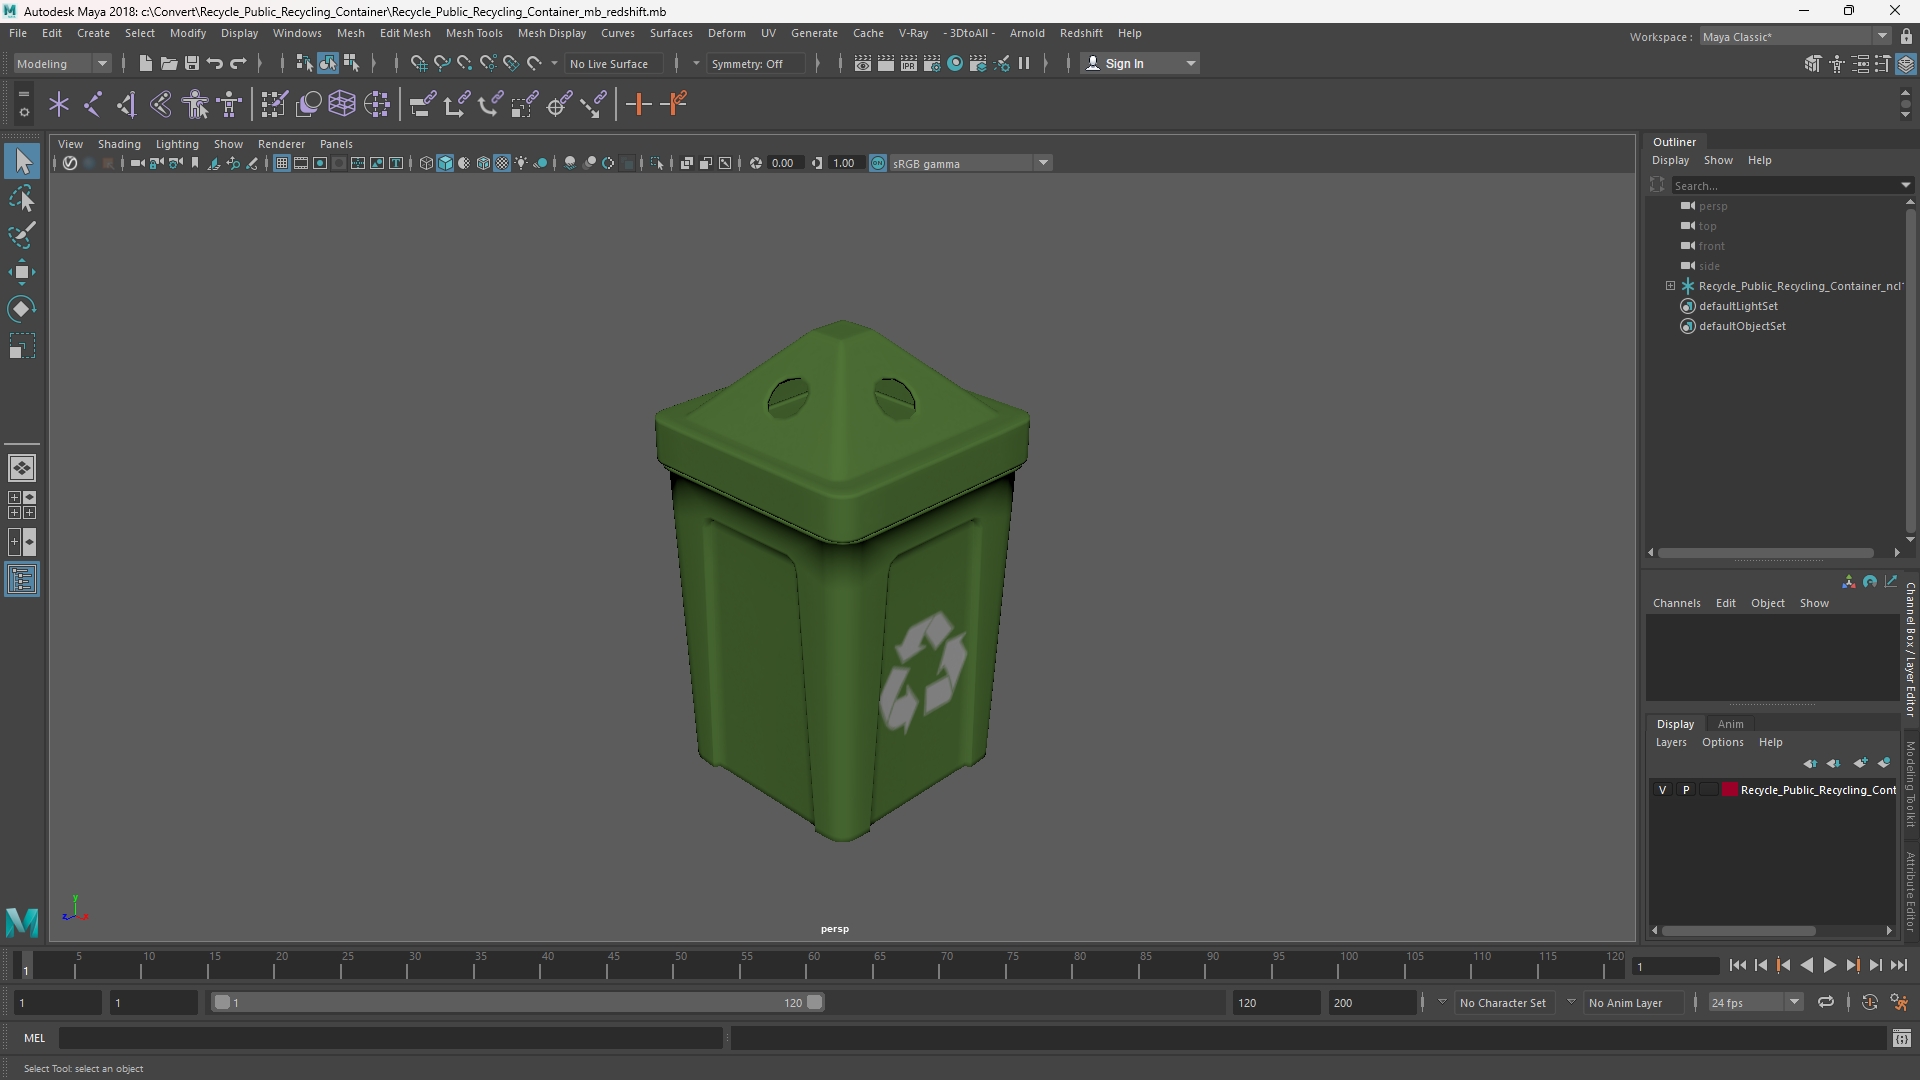Choose the Scale tool in toolbox
This screenshot has height=1080, width=1920.
click(x=22, y=347)
